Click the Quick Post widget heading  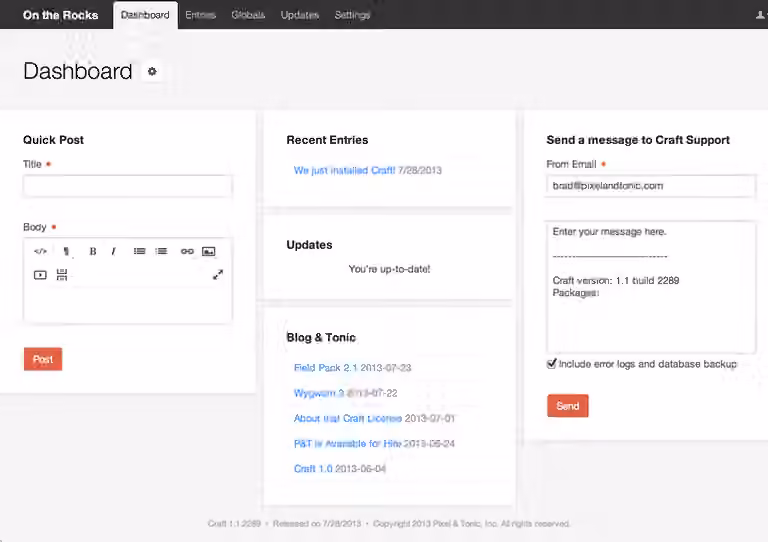point(53,140)
